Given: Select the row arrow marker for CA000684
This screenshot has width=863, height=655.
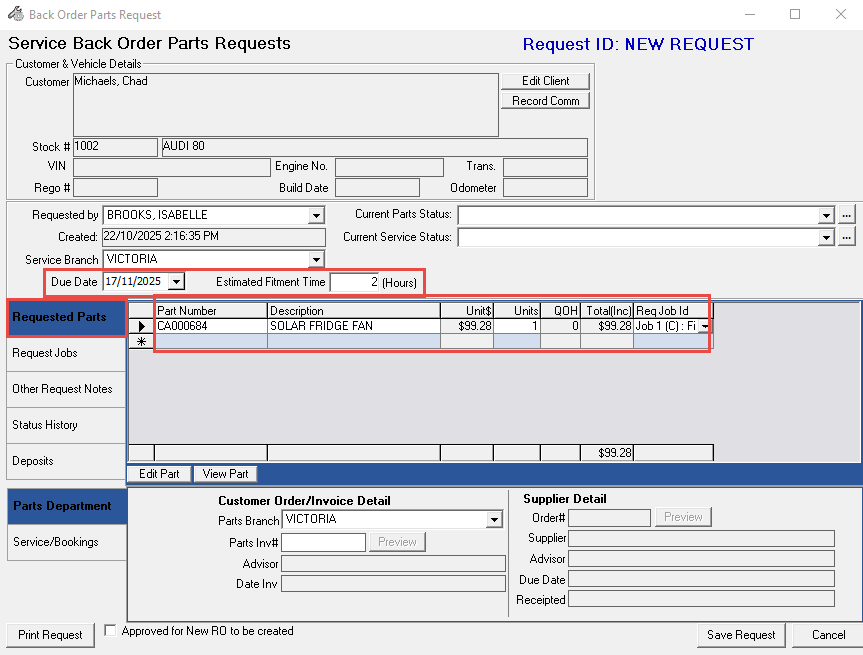Looking at the screenshot, I should tap(141, 326).
